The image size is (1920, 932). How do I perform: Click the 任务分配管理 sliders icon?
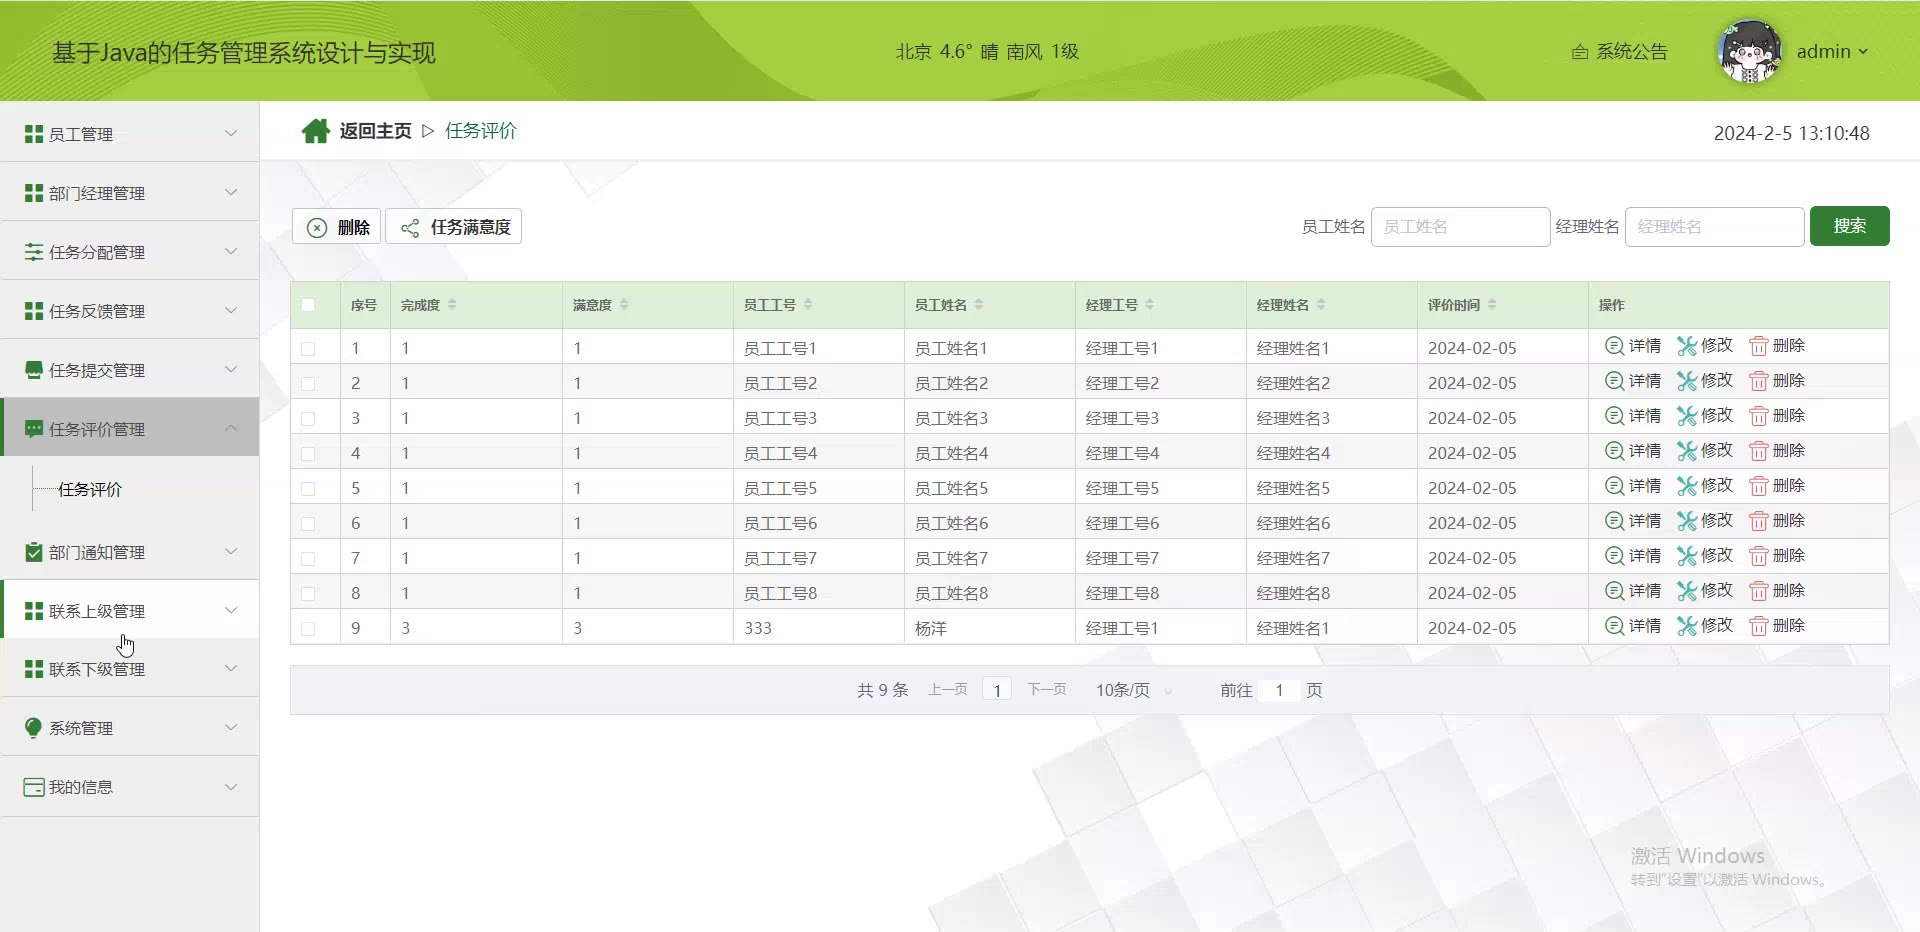coord(34,252)
